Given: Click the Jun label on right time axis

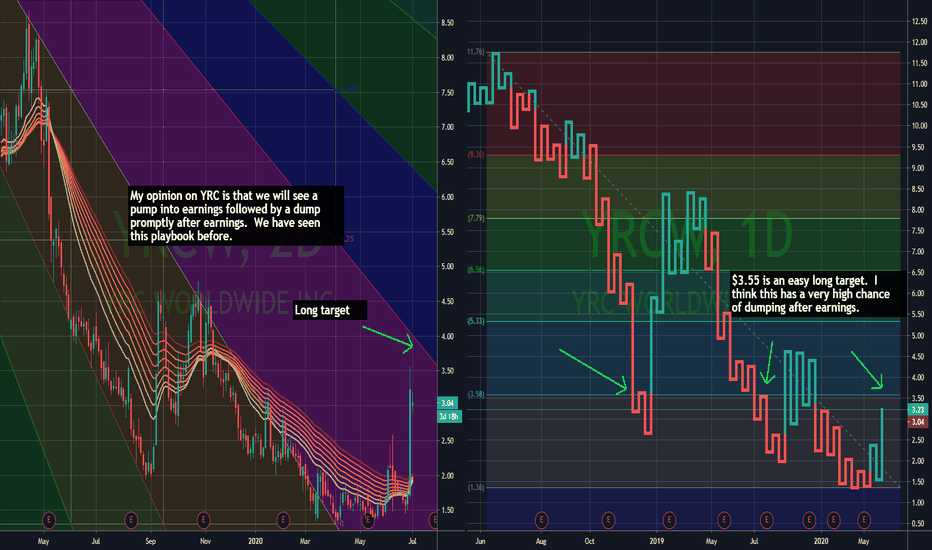Looking at the screenshot, I should tap(480, 541).
